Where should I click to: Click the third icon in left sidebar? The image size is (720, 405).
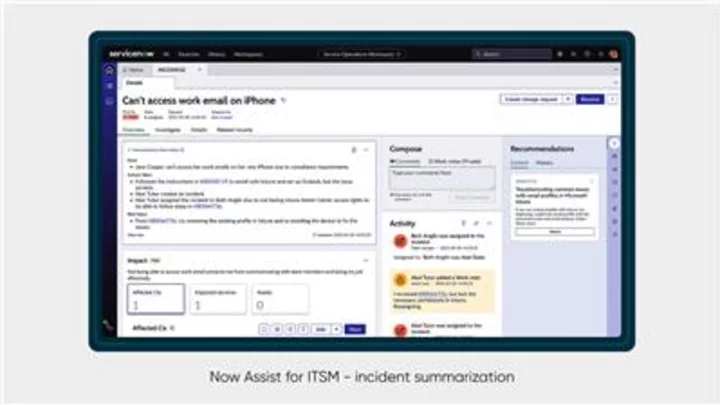click(x=109, y=101)
